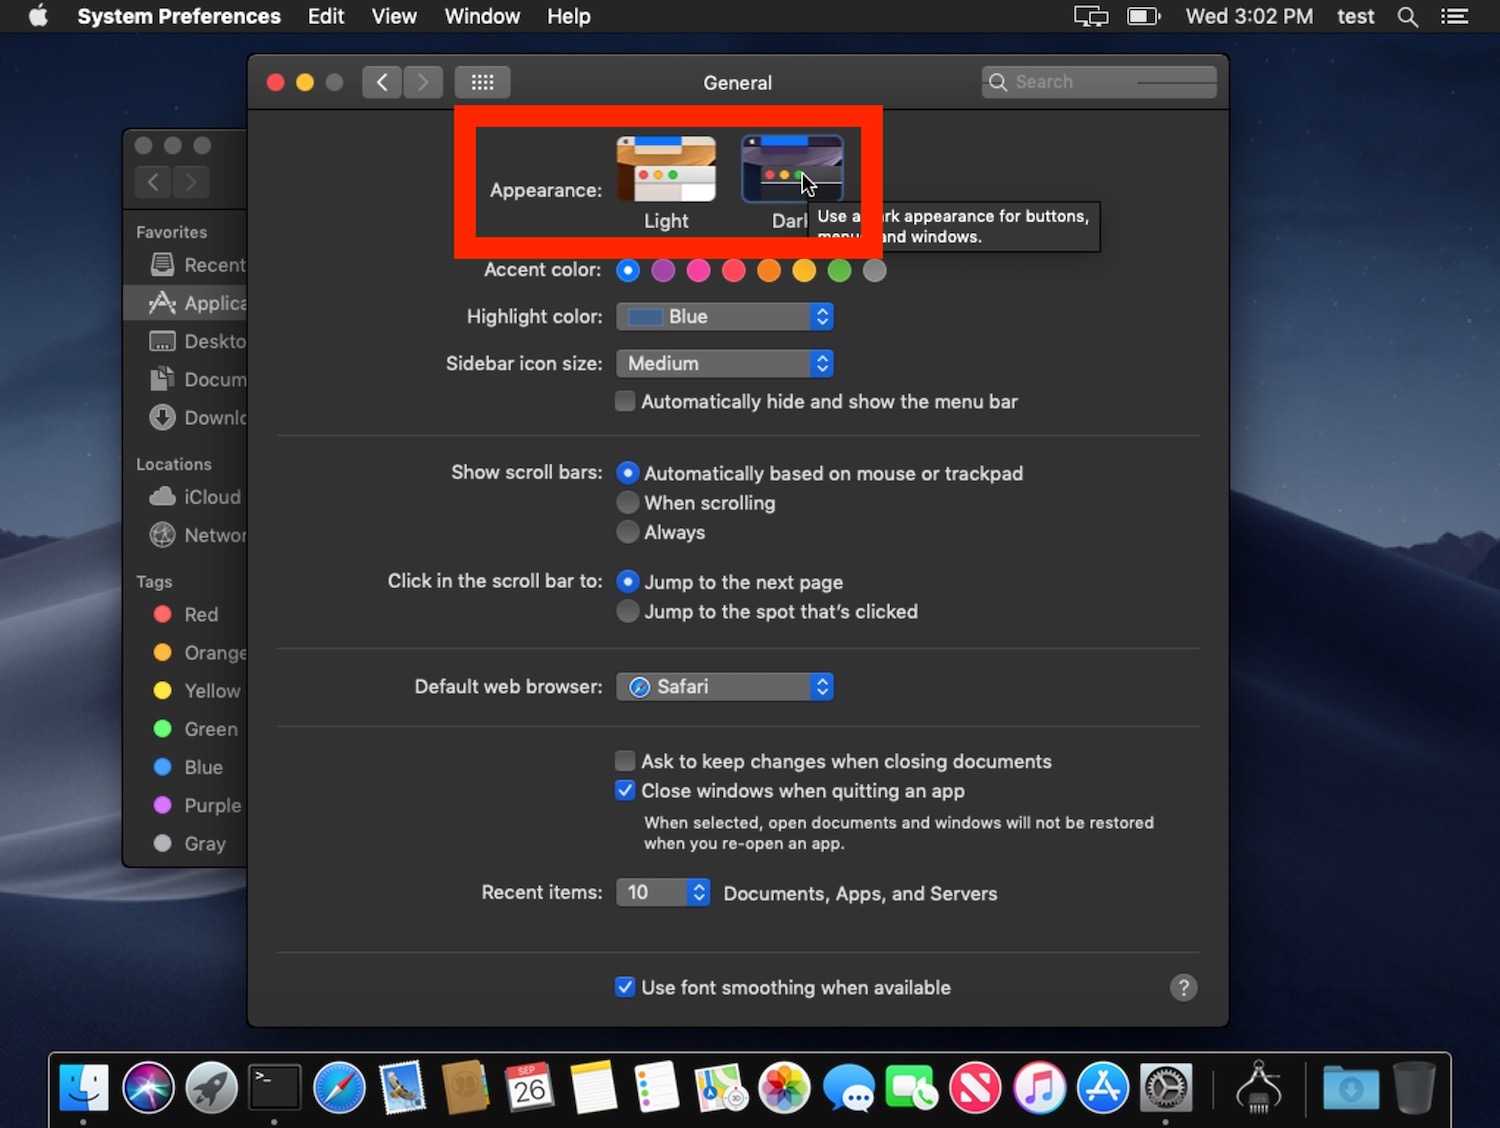Open the help question mark button
Image resolution: width=1500 pixels, height=1128 pixels.
pyautogui.click(x=1183, y=988)
